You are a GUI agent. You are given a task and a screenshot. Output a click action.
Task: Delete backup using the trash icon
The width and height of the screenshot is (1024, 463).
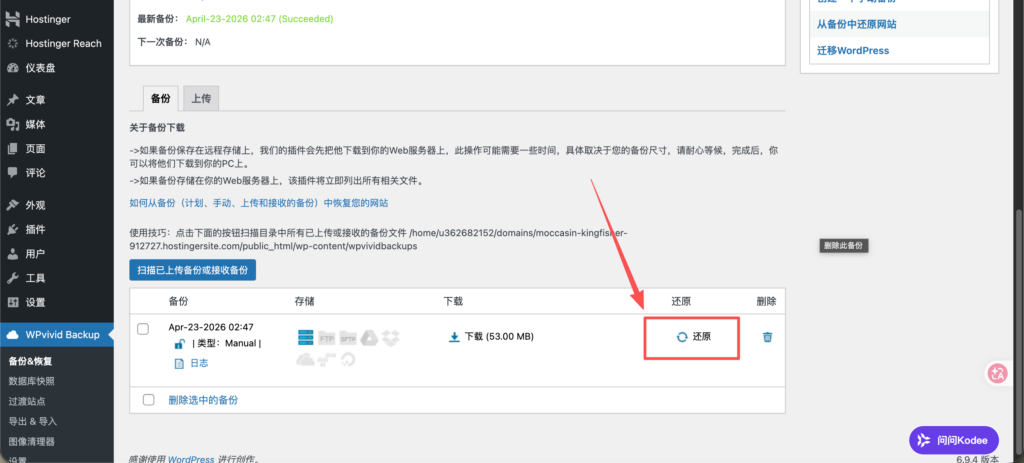click(x=767, y=337)
